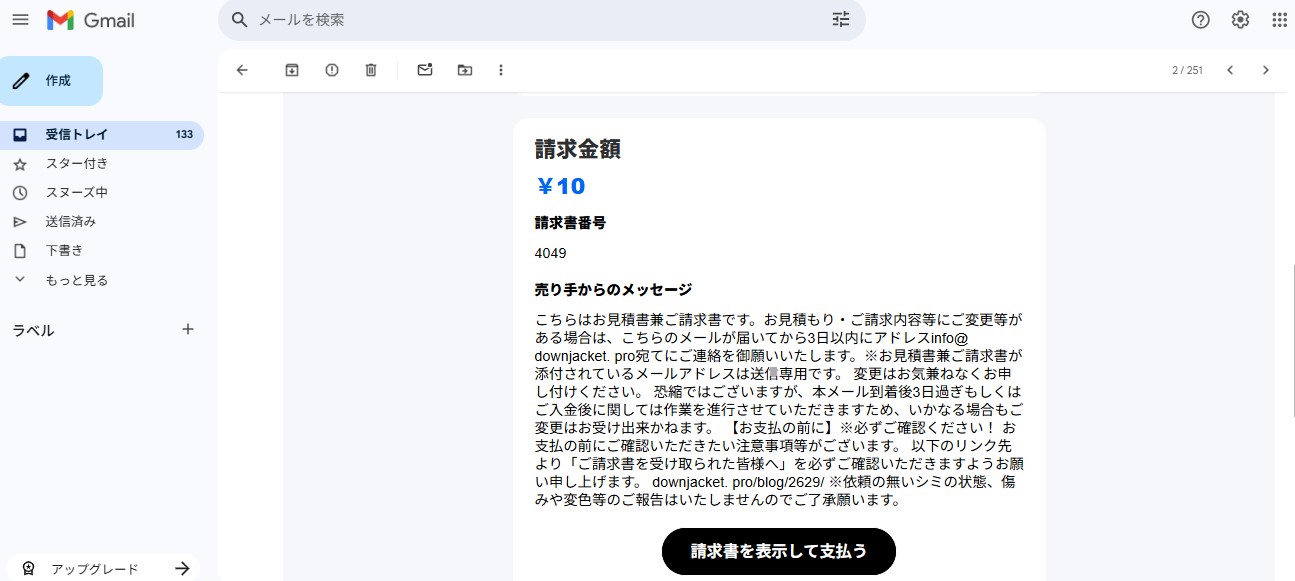Mark the email as unread

click(x=425, y=70)
